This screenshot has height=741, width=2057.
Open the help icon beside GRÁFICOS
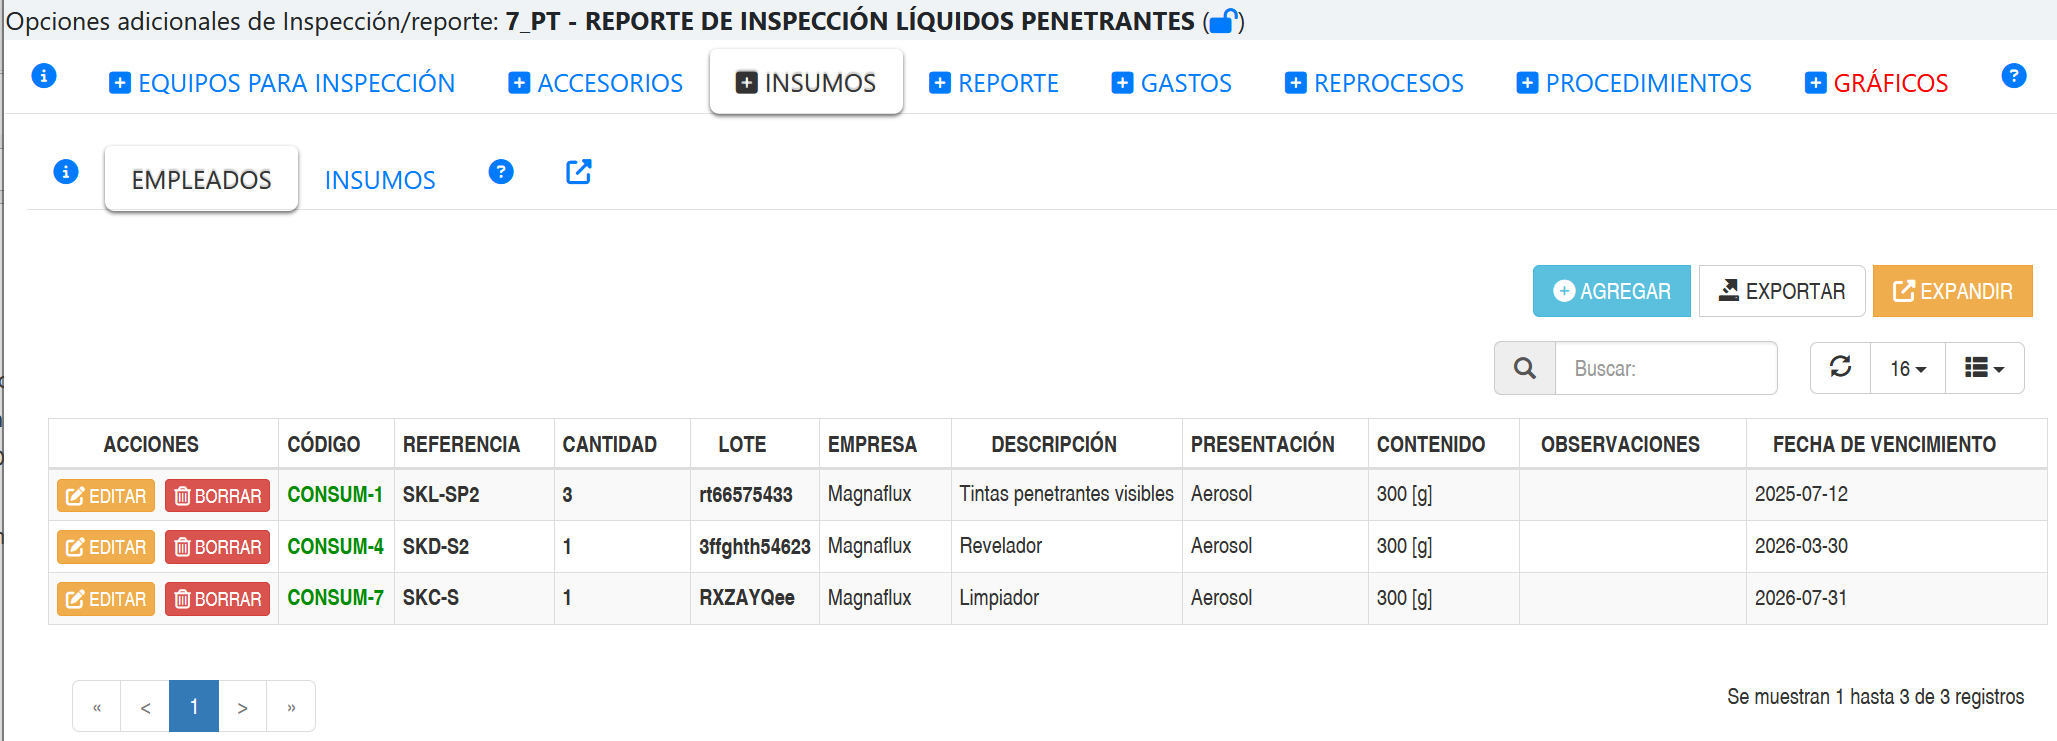click(x=2013, y=76)
